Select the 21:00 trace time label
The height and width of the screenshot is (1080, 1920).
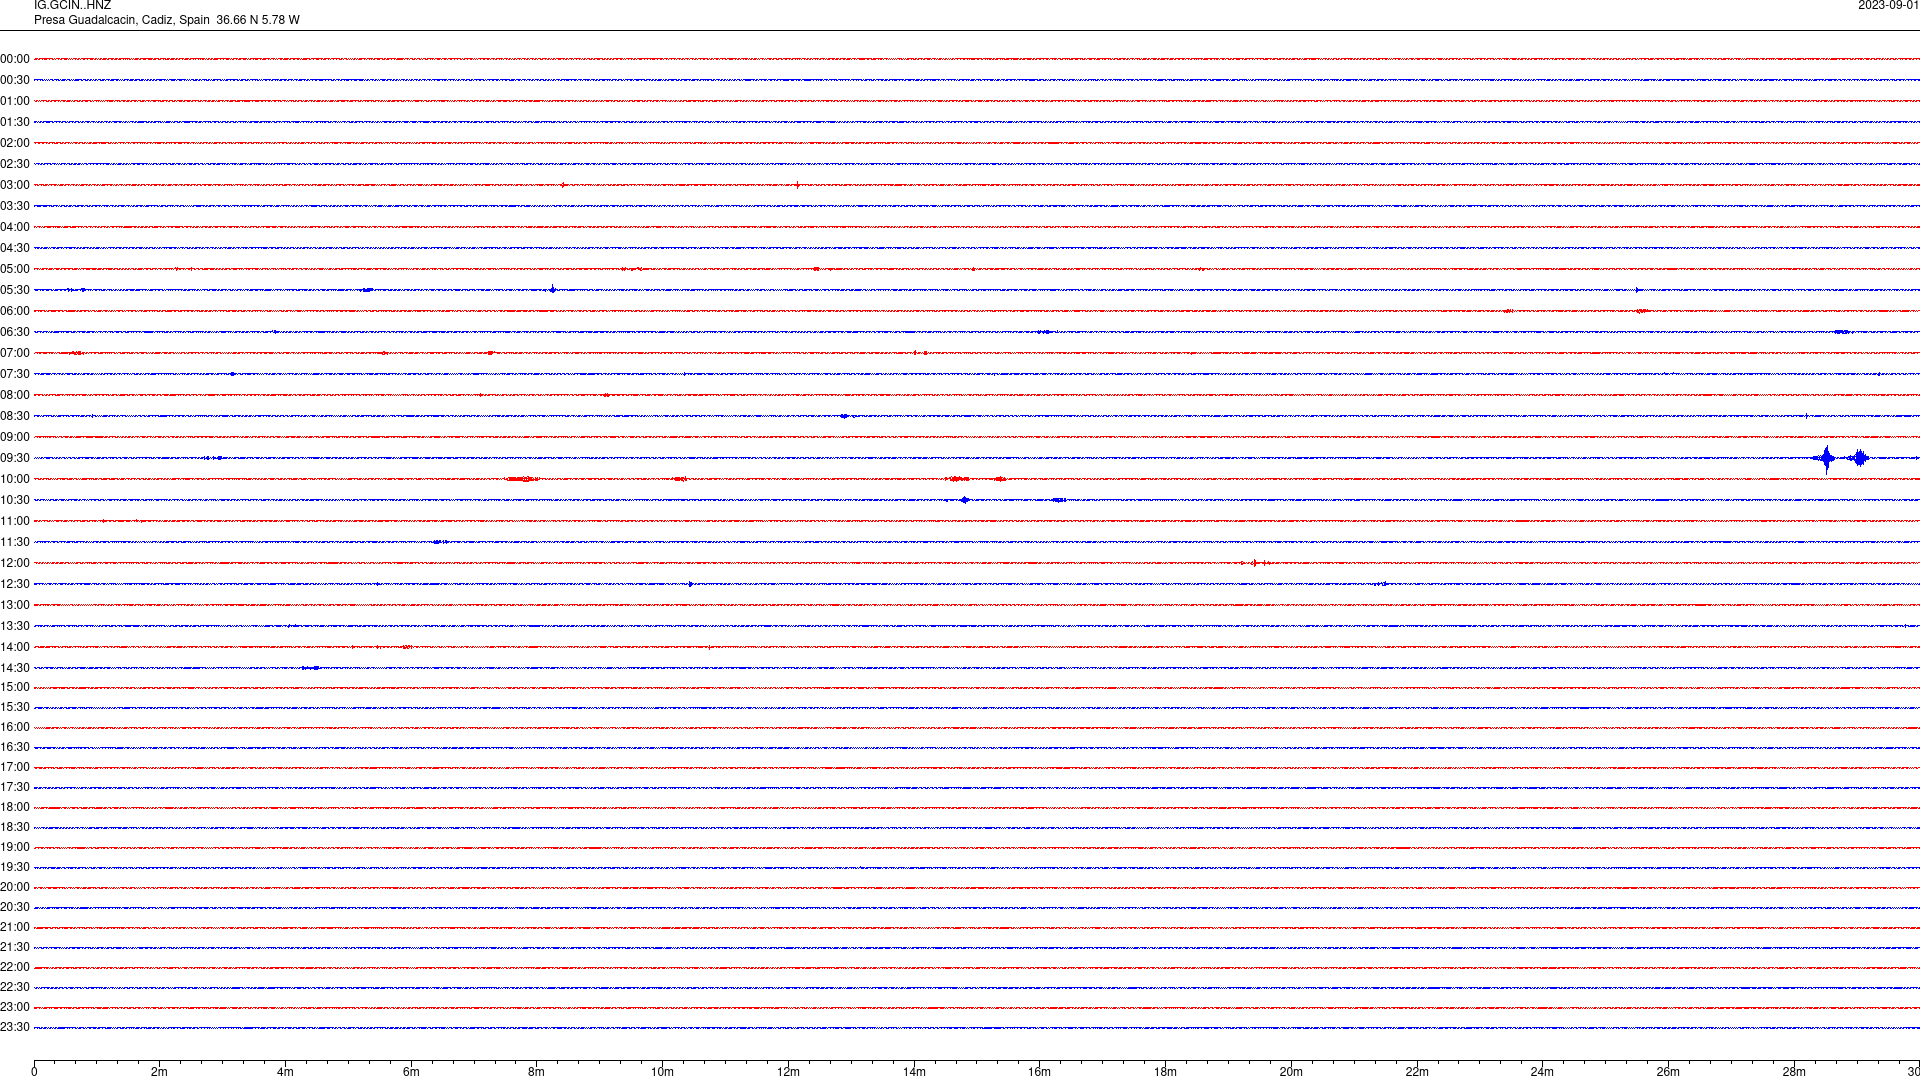[x=15, y=927]
